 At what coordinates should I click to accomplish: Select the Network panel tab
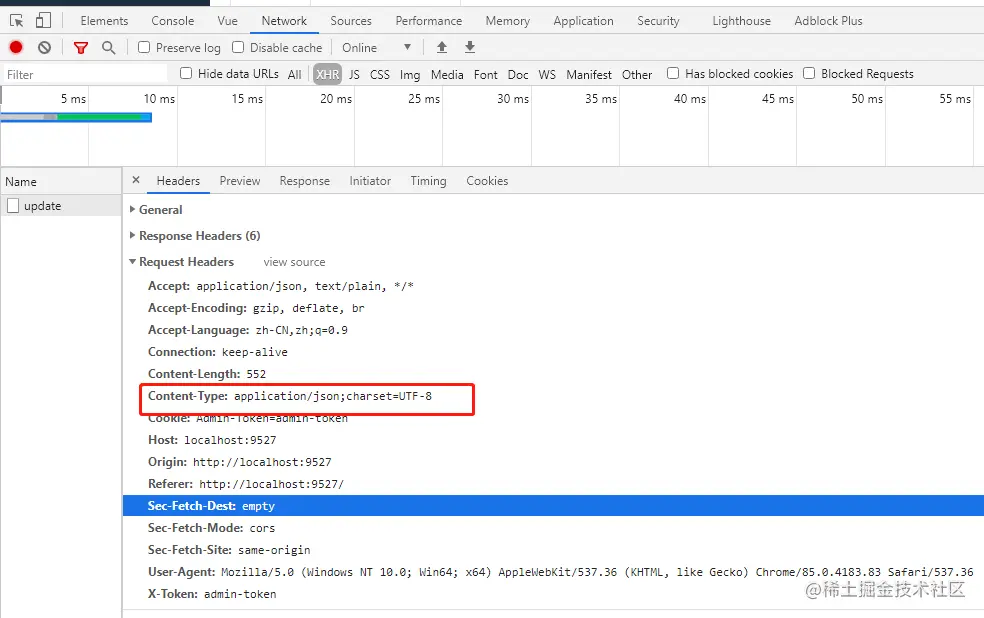[284, 21]
